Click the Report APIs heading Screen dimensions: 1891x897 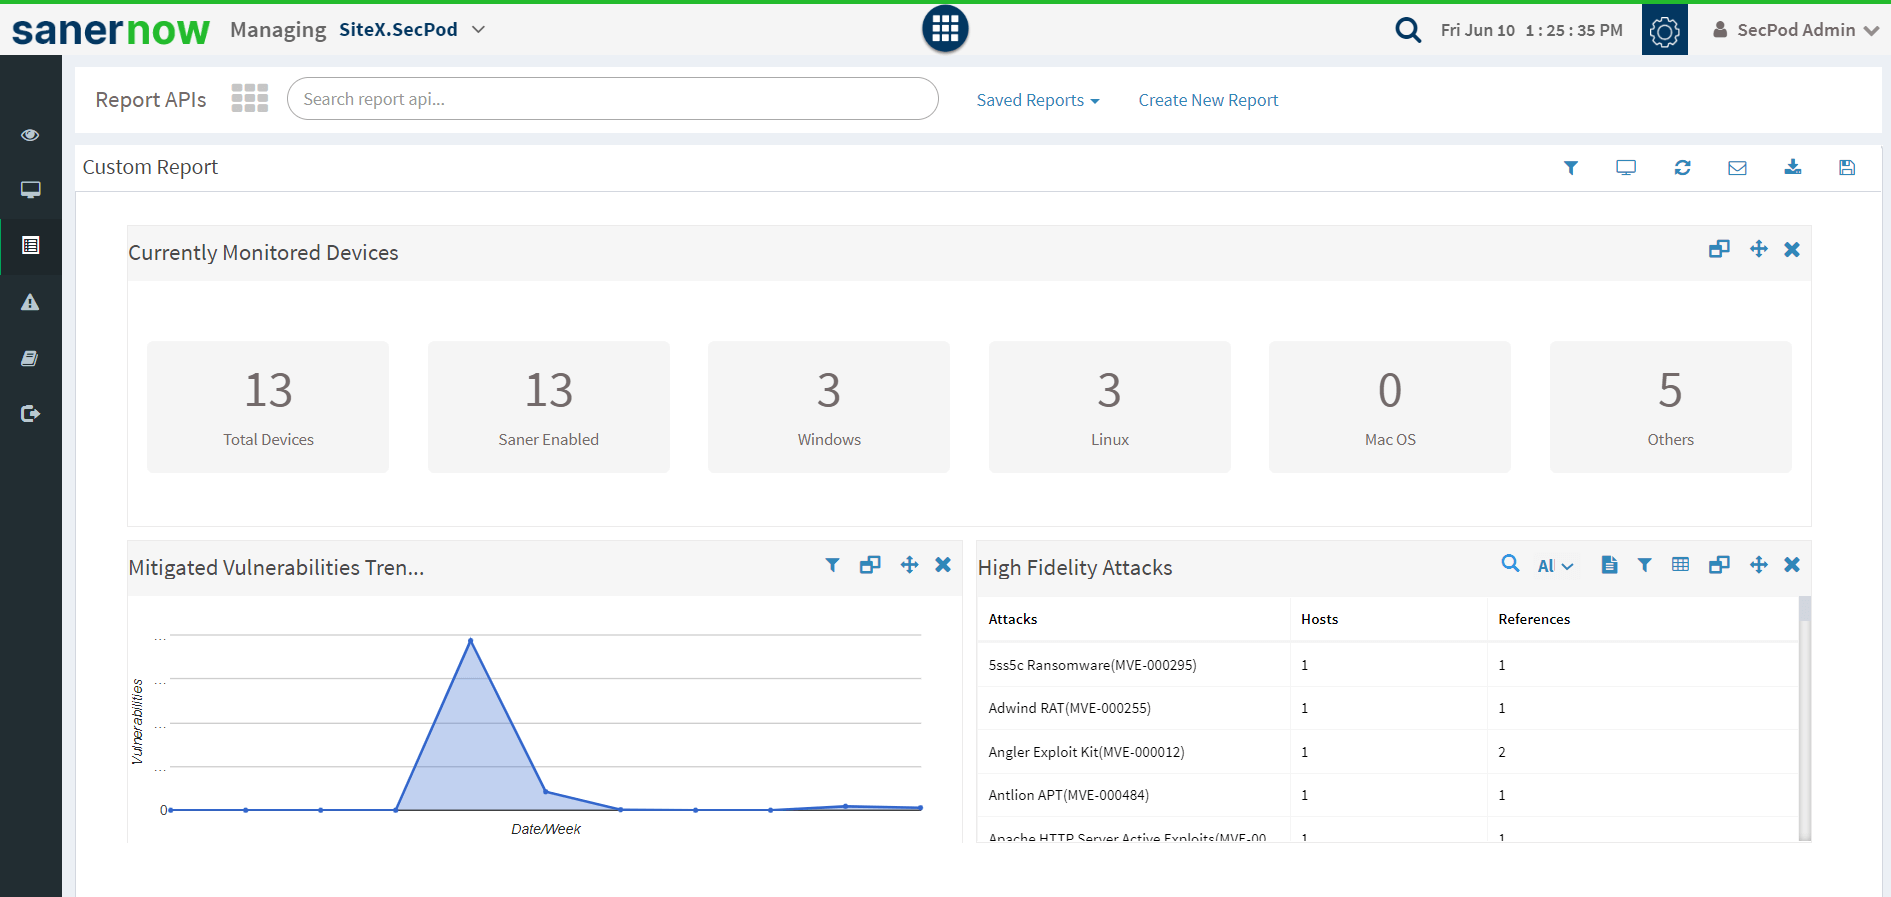151,100
